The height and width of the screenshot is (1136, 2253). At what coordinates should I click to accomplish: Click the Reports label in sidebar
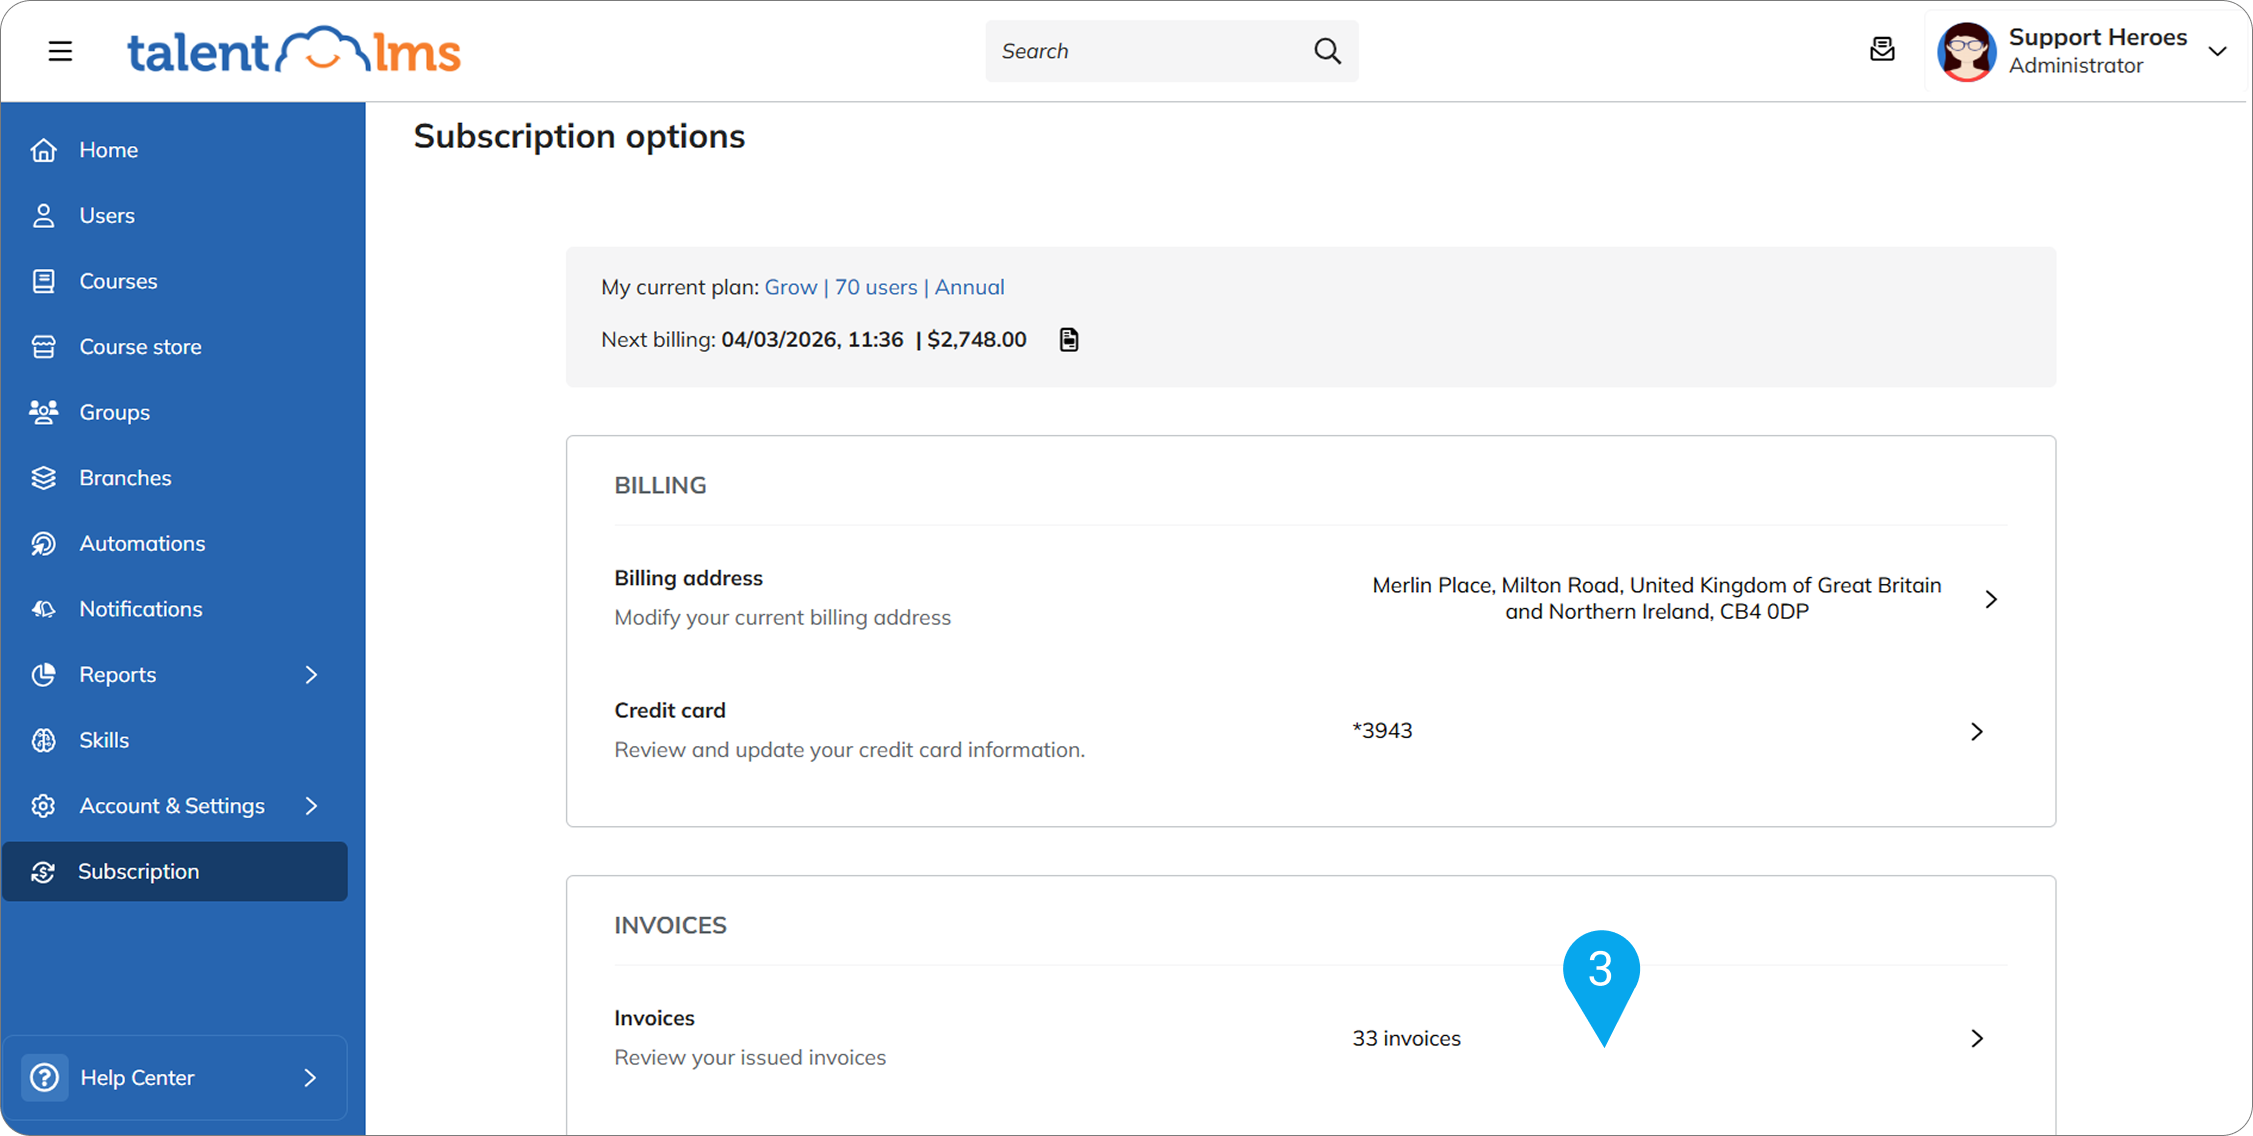(x=118, y=675)
